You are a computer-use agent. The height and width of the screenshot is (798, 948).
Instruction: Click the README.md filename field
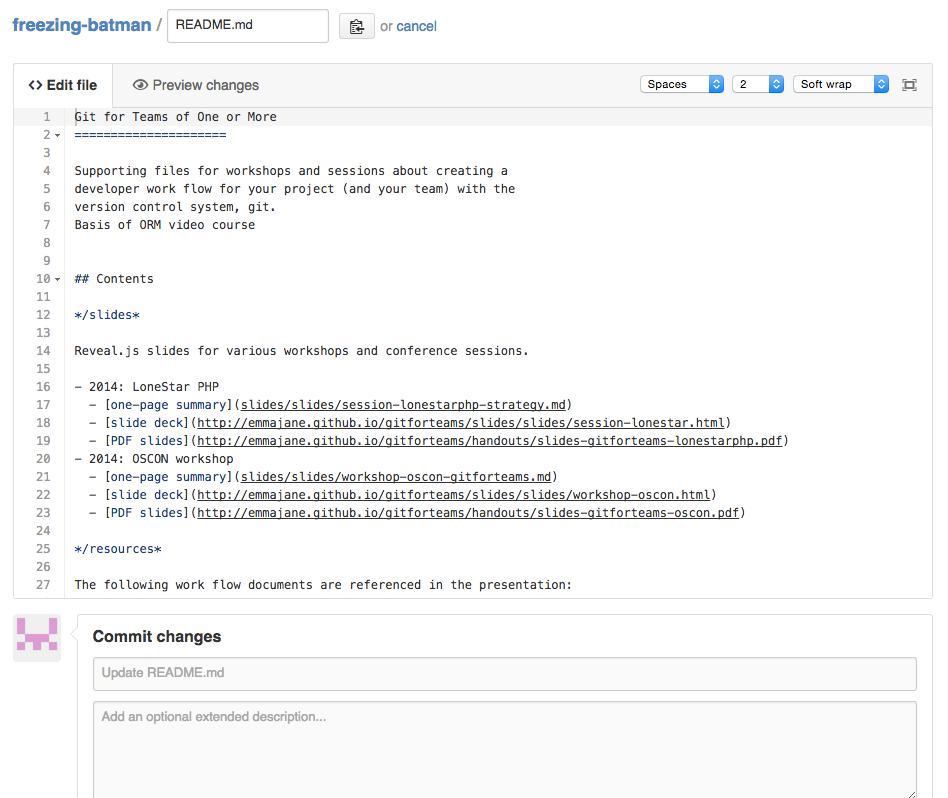point(247,25)
